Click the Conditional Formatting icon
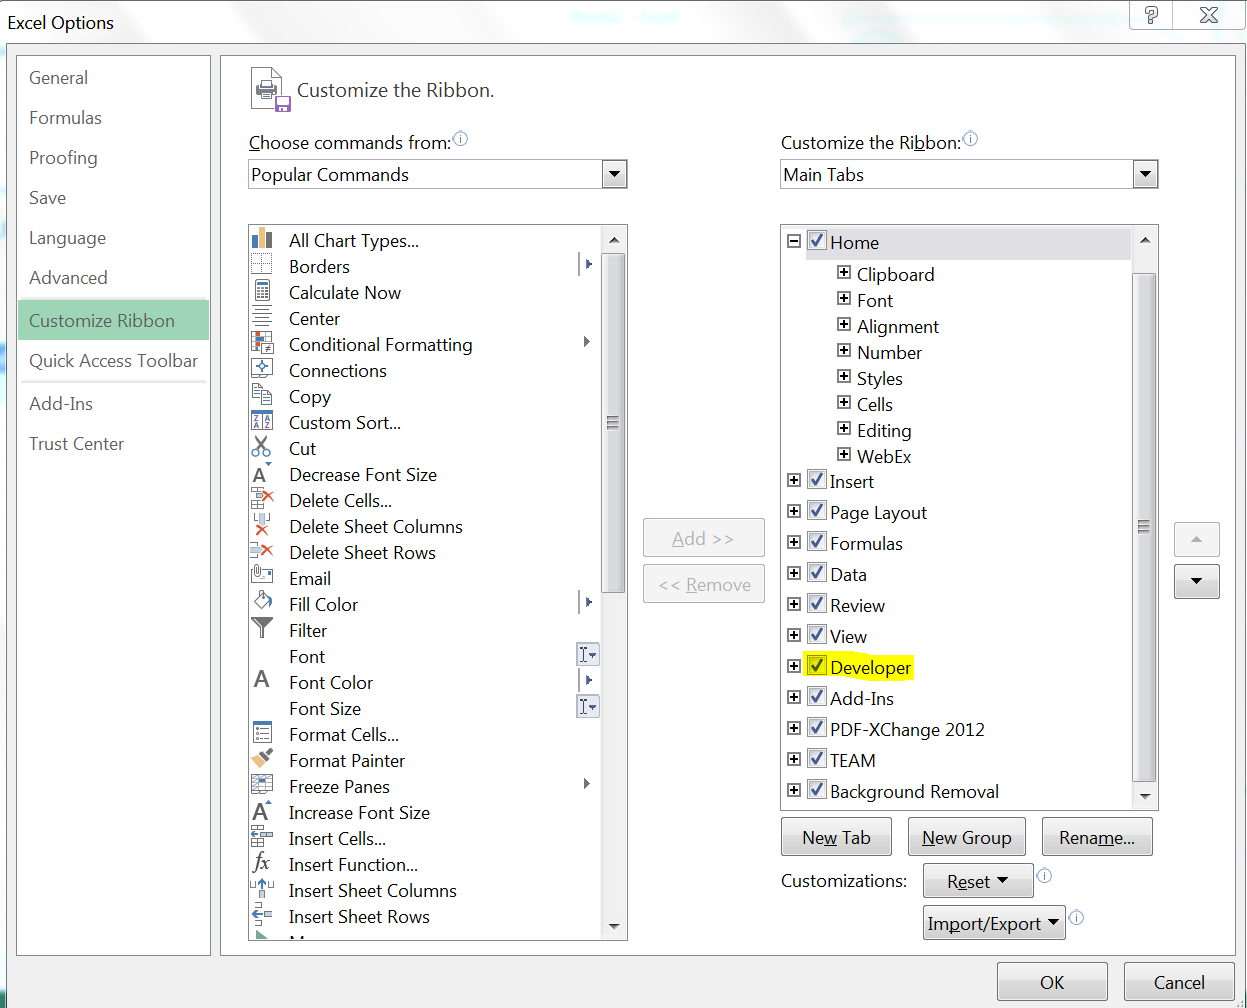 pyautogui.click(x=262, y=344)
